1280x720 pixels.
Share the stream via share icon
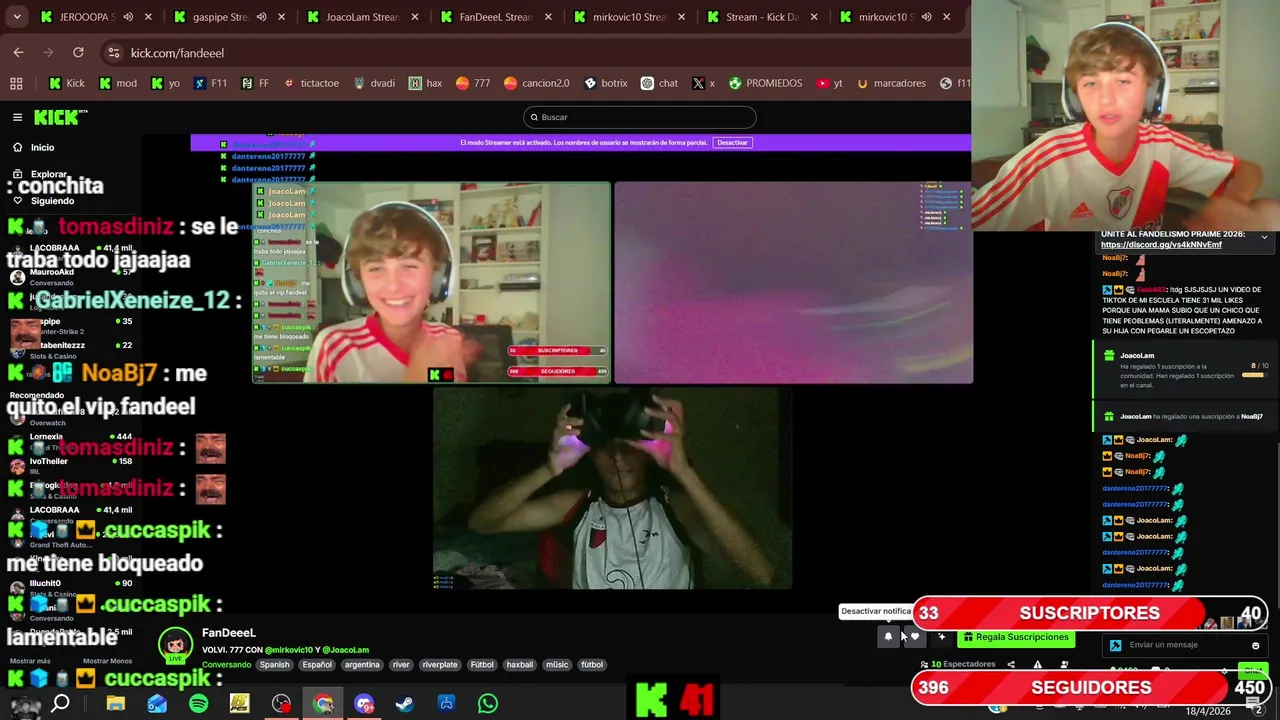tap(1011, 664)
